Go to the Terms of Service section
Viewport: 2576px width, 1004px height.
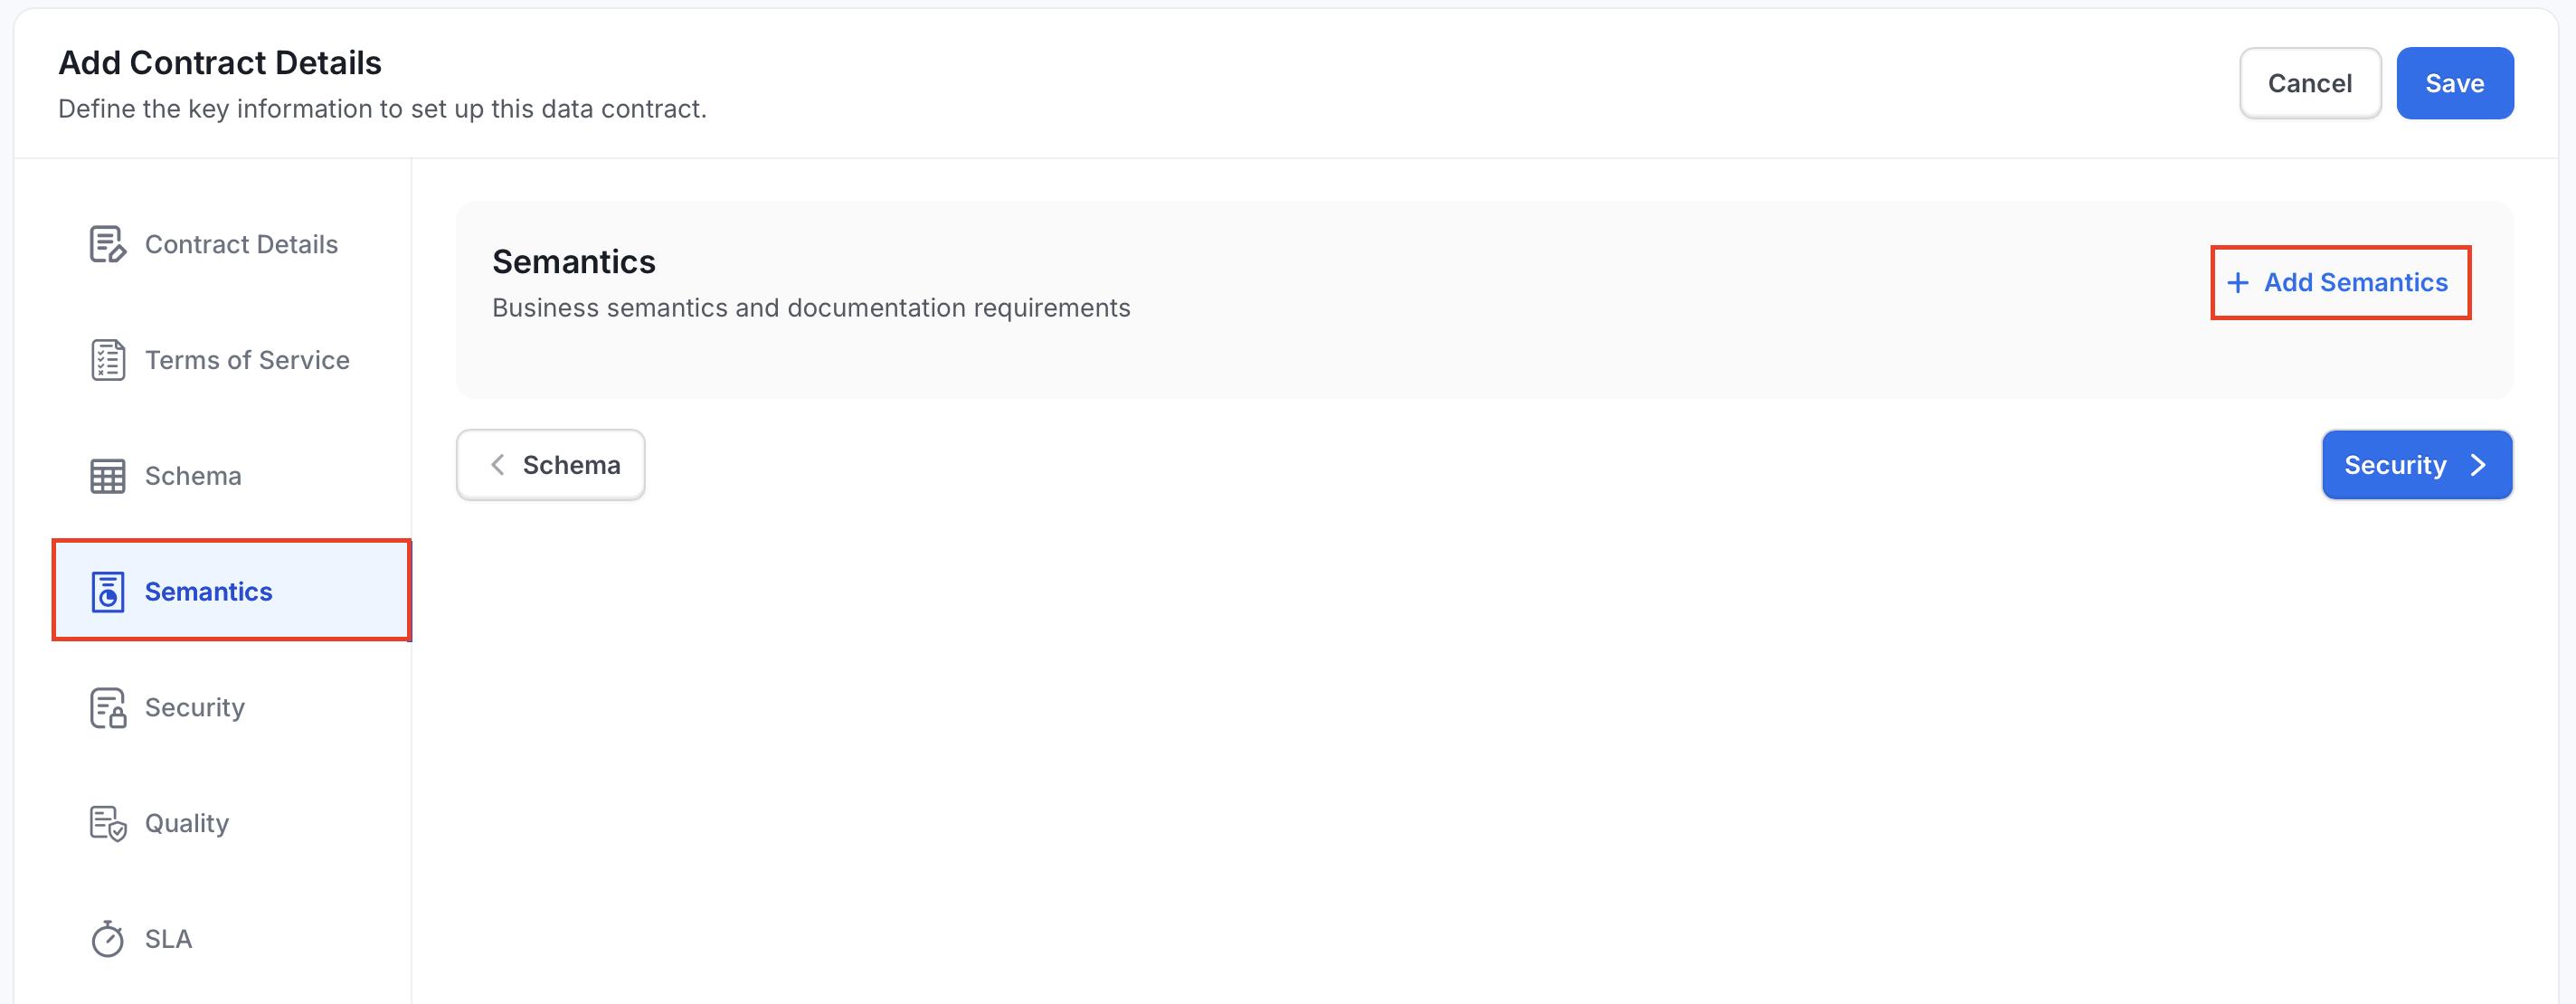pyautogui.click(x=232, y=360)
